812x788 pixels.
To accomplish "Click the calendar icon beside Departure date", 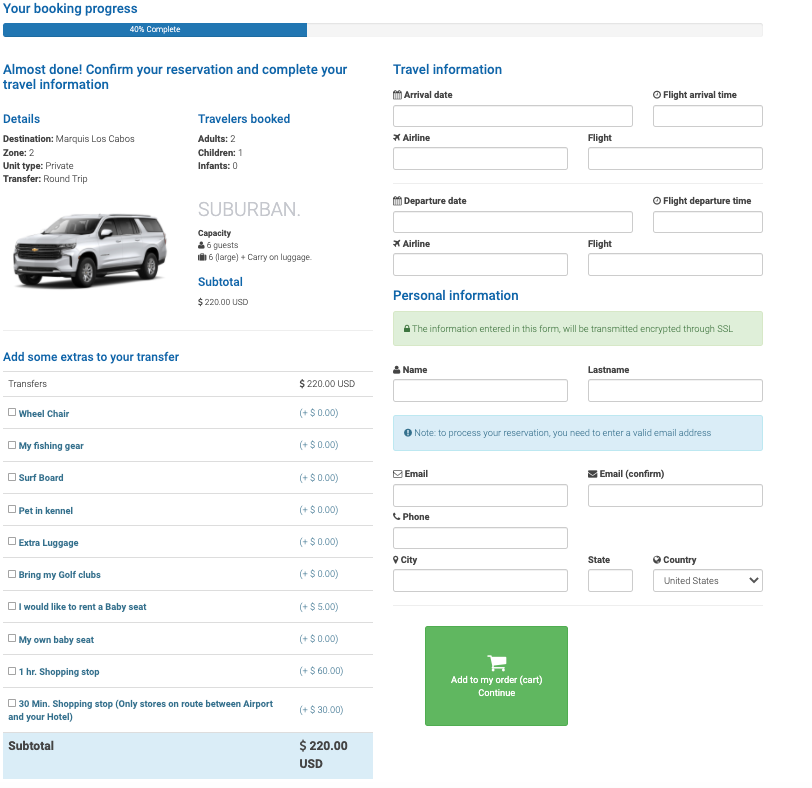I will click(x=398, y=202).
